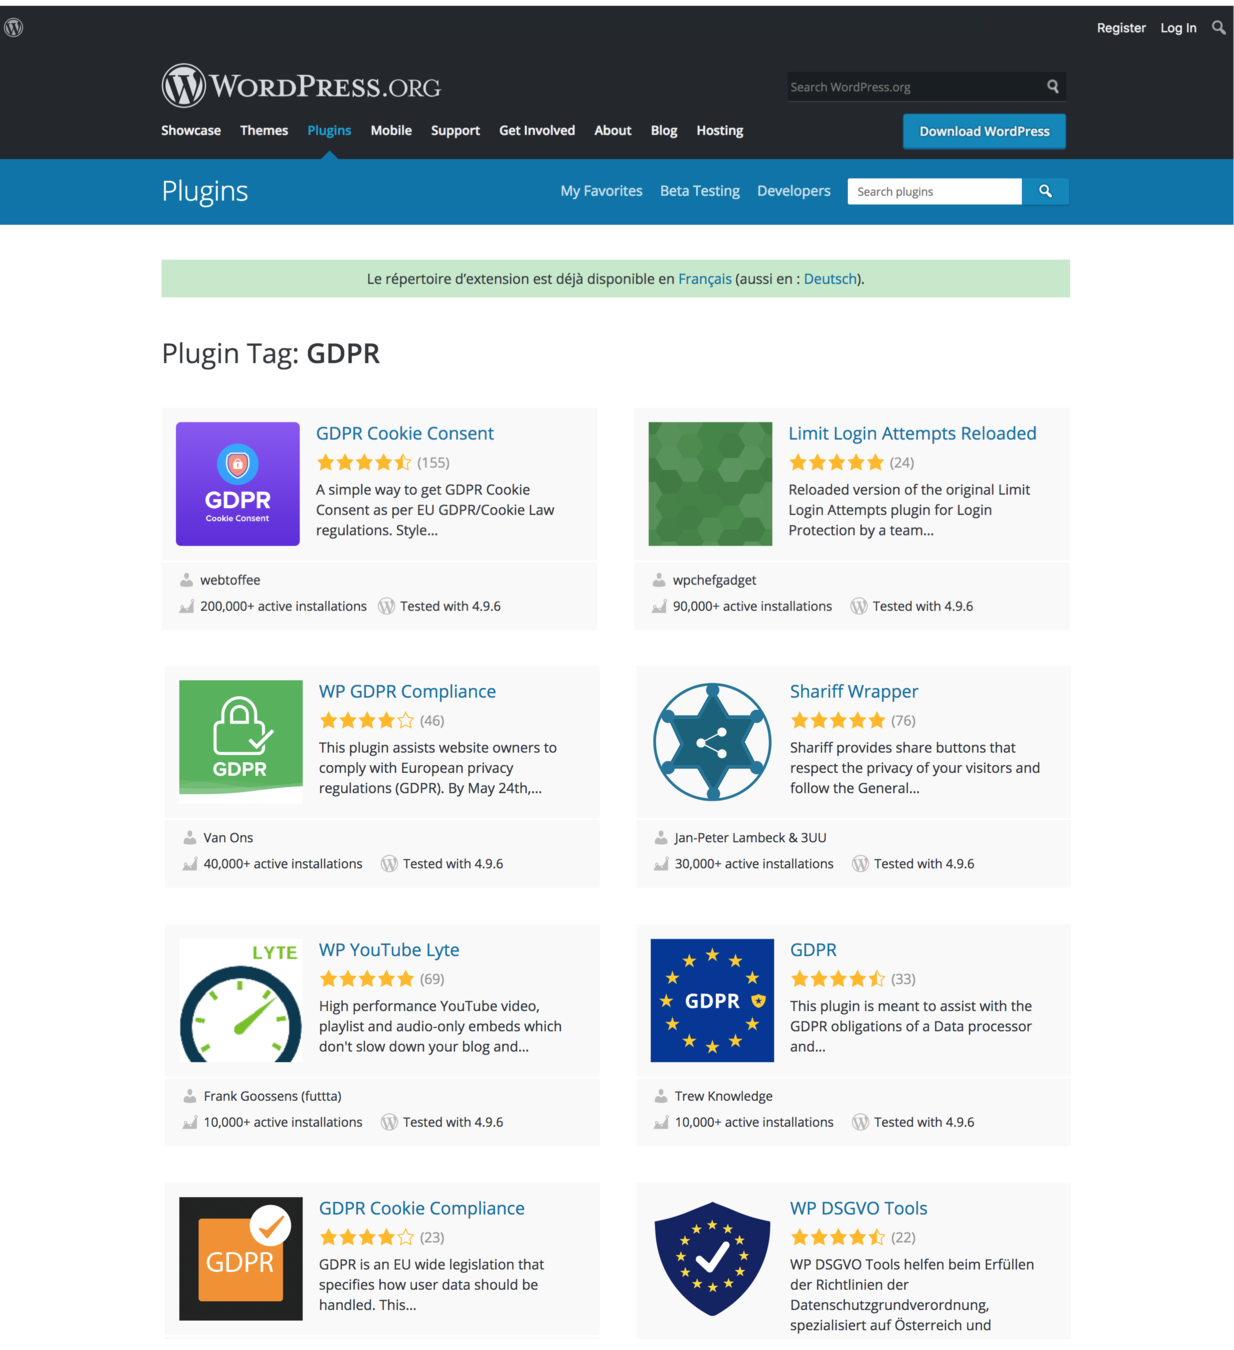Focus the Search plugins input field
This screenshot has height=1350, width=1234.
(x=935, y=191)
